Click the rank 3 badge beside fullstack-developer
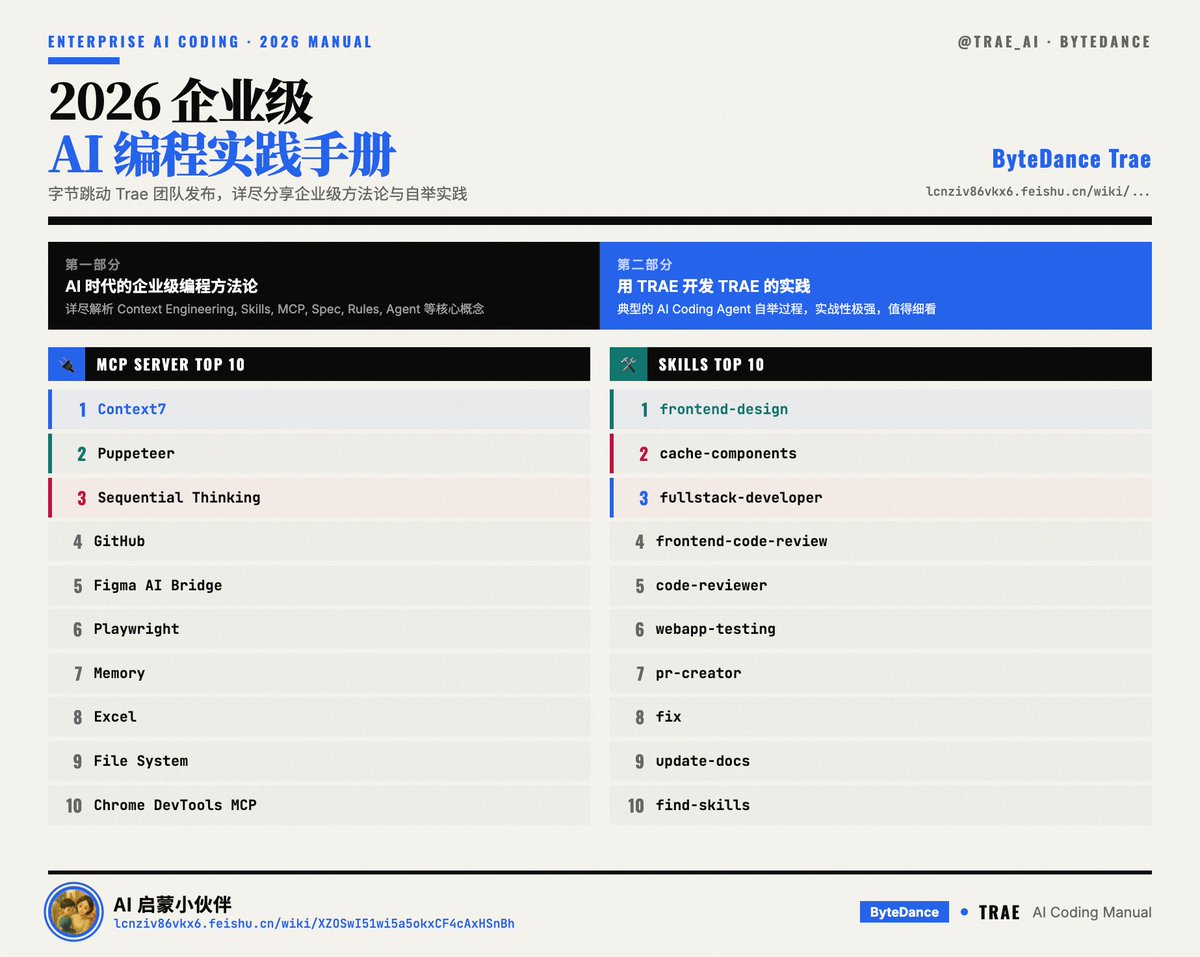 (641, 497)
